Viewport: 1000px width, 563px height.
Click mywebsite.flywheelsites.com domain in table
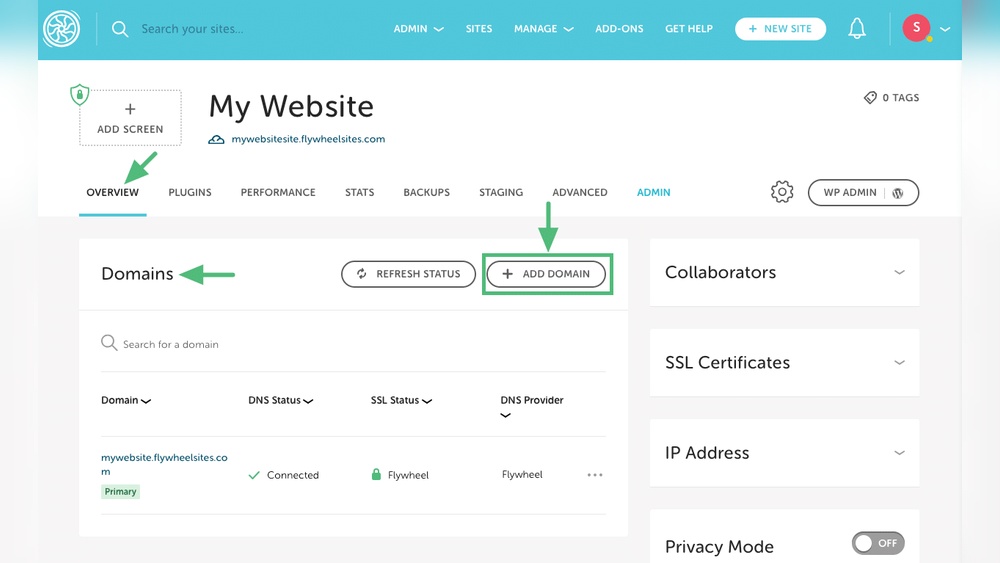click(164, 464)
